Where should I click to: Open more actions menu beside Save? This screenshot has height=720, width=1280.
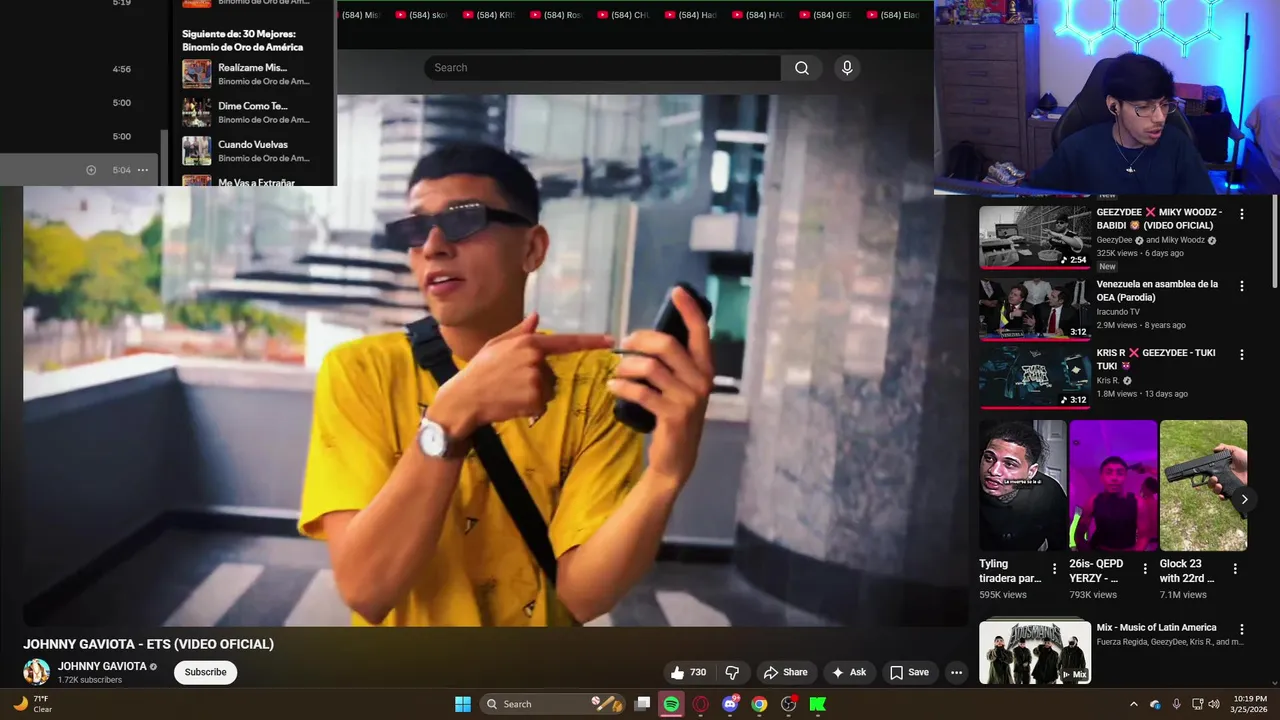coord(956,672)
